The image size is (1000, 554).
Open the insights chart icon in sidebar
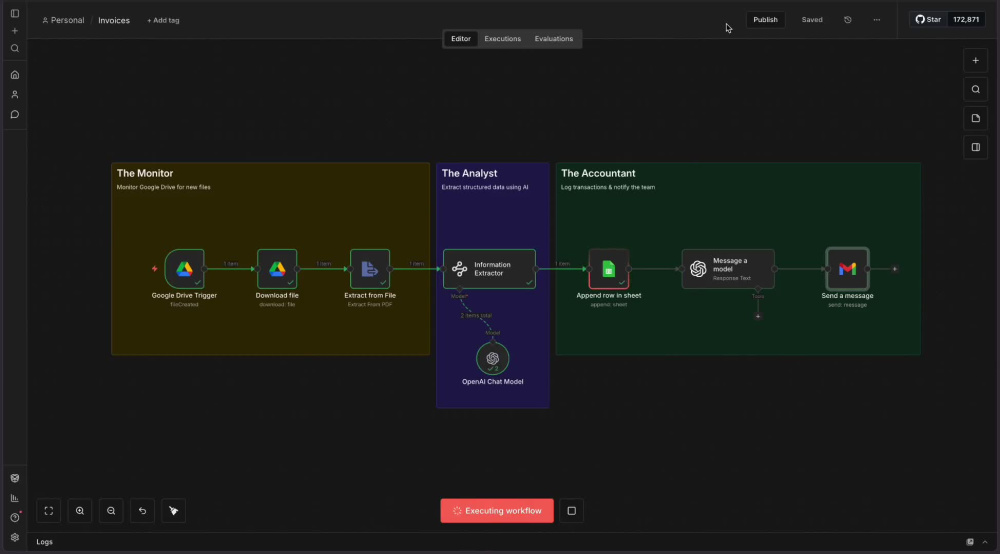(x=15, y=498)
